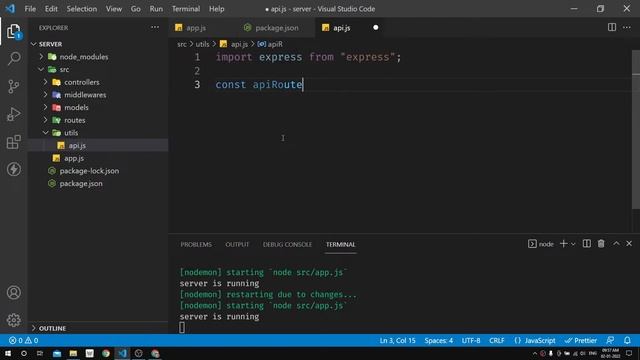The width and height of the screenshot is (640, 360).
Task: Click the Explorer more actions ellipsis
Action: click(155, 27)
